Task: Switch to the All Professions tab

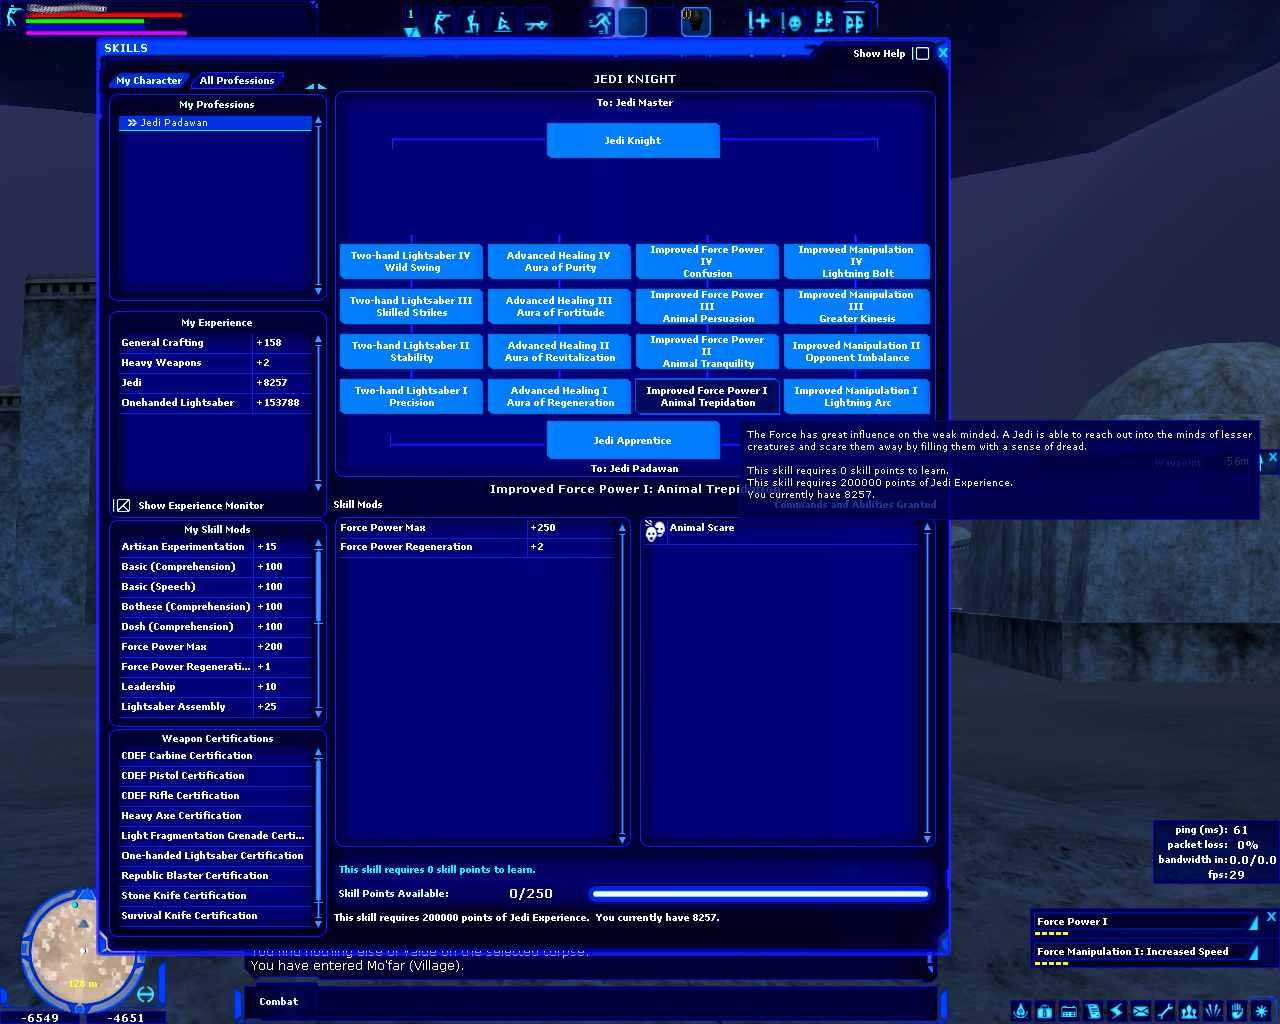Action: (x=237, y=80)
